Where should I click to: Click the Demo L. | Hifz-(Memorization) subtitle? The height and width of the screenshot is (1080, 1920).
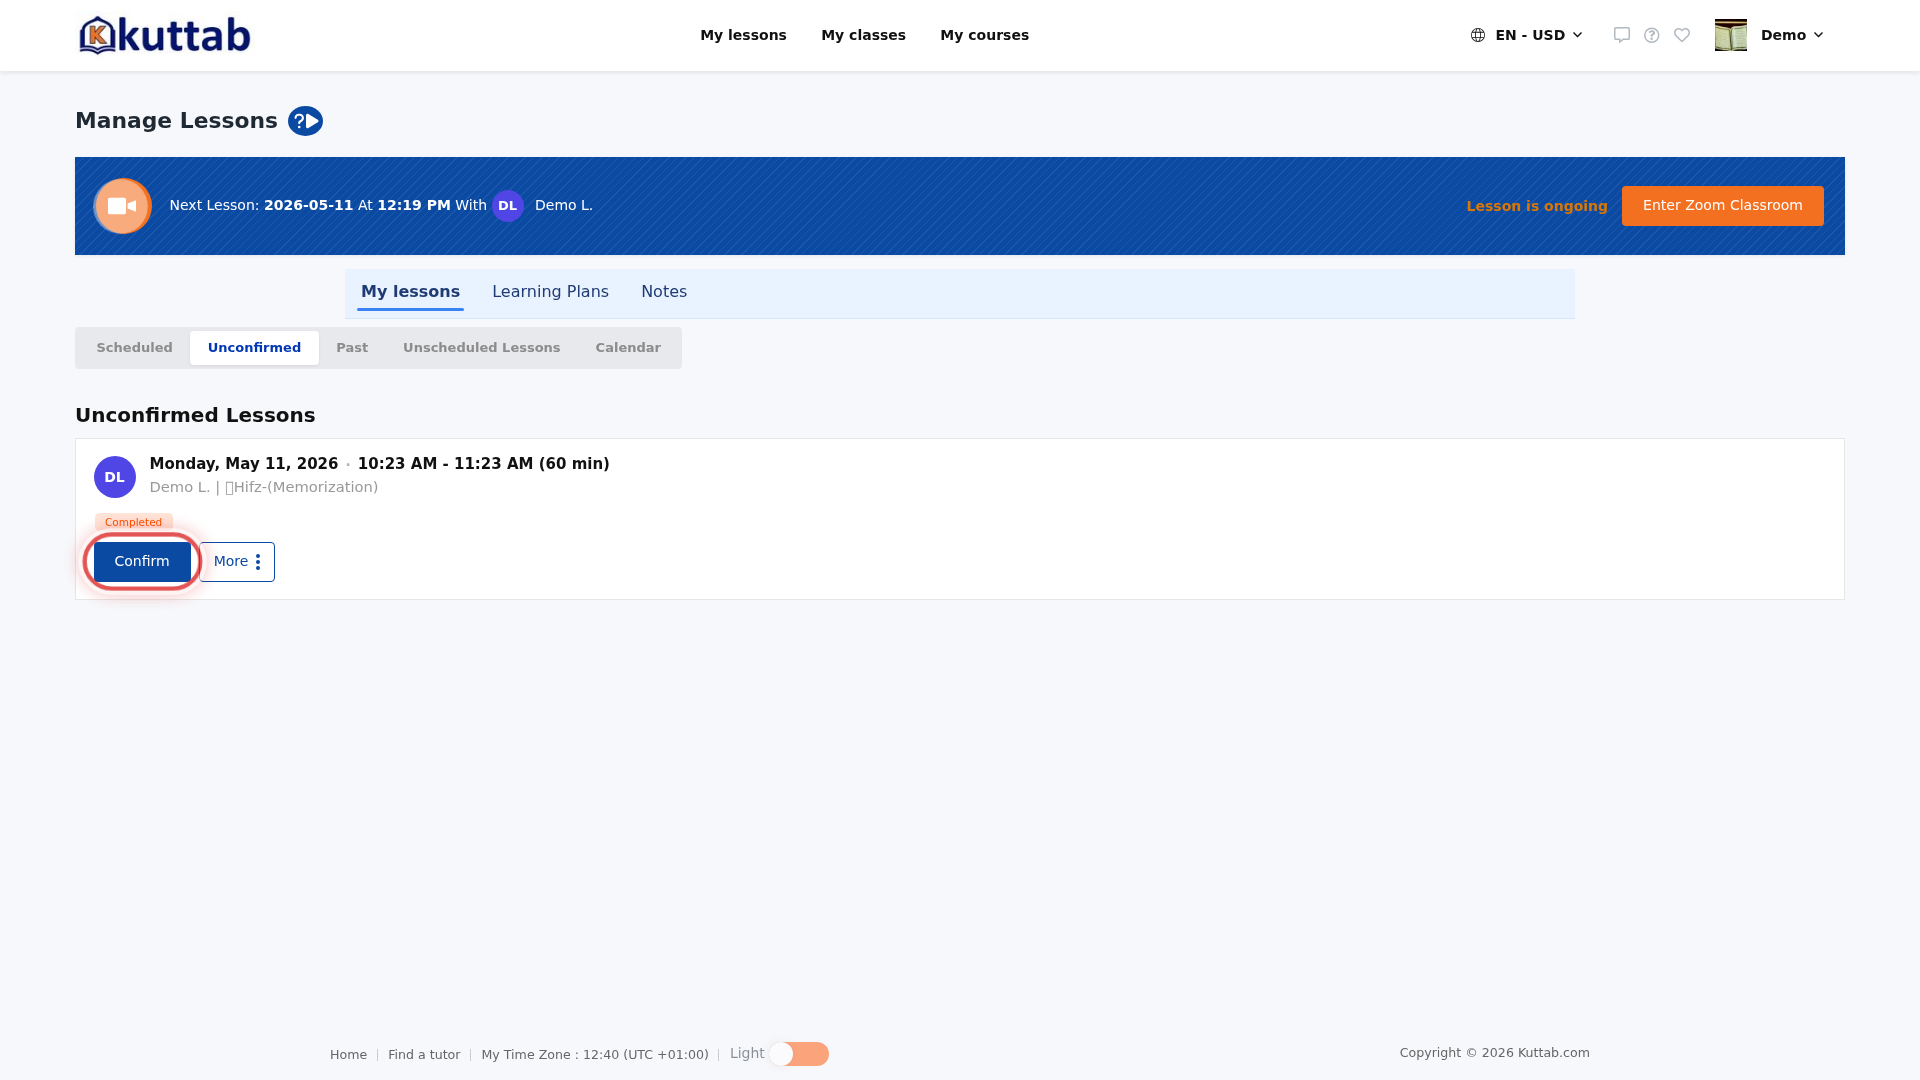tap(264, 487)
